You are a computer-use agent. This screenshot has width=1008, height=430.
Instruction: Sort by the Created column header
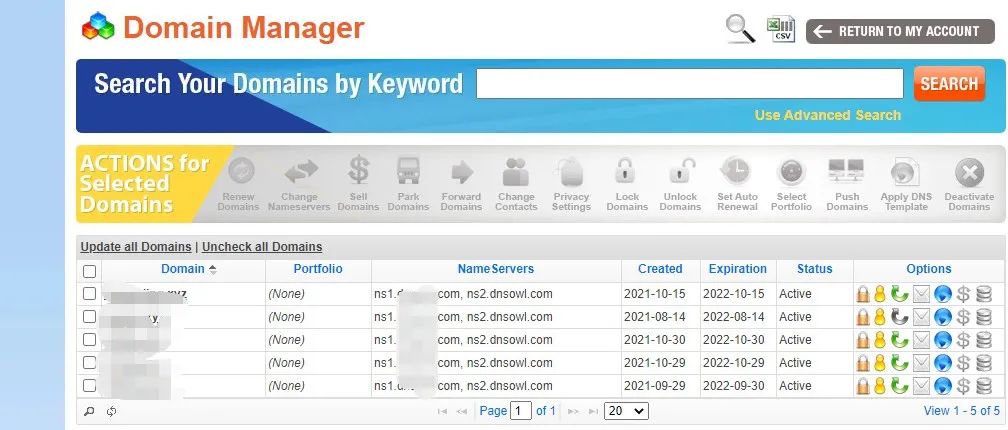click(660, 269)
